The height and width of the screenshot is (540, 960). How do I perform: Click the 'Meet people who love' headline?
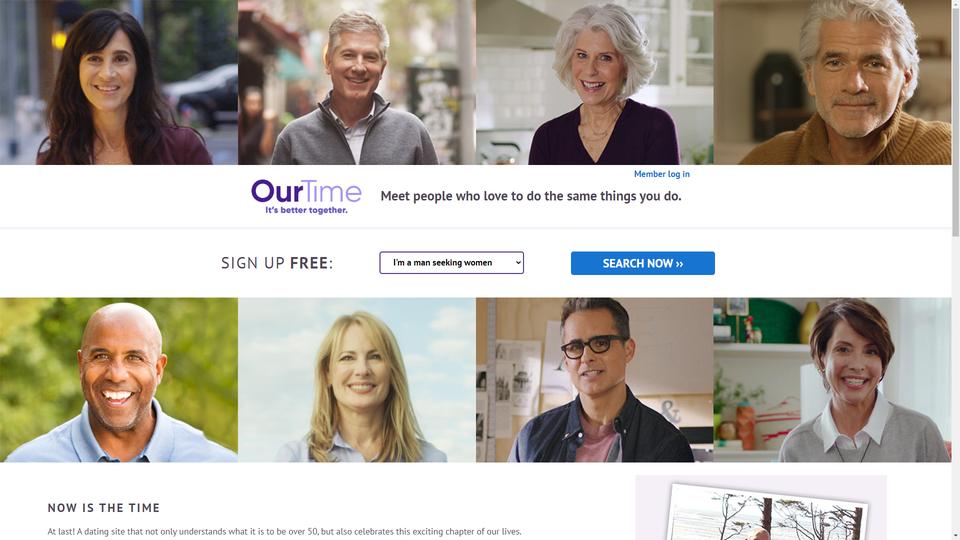[531, 196]
